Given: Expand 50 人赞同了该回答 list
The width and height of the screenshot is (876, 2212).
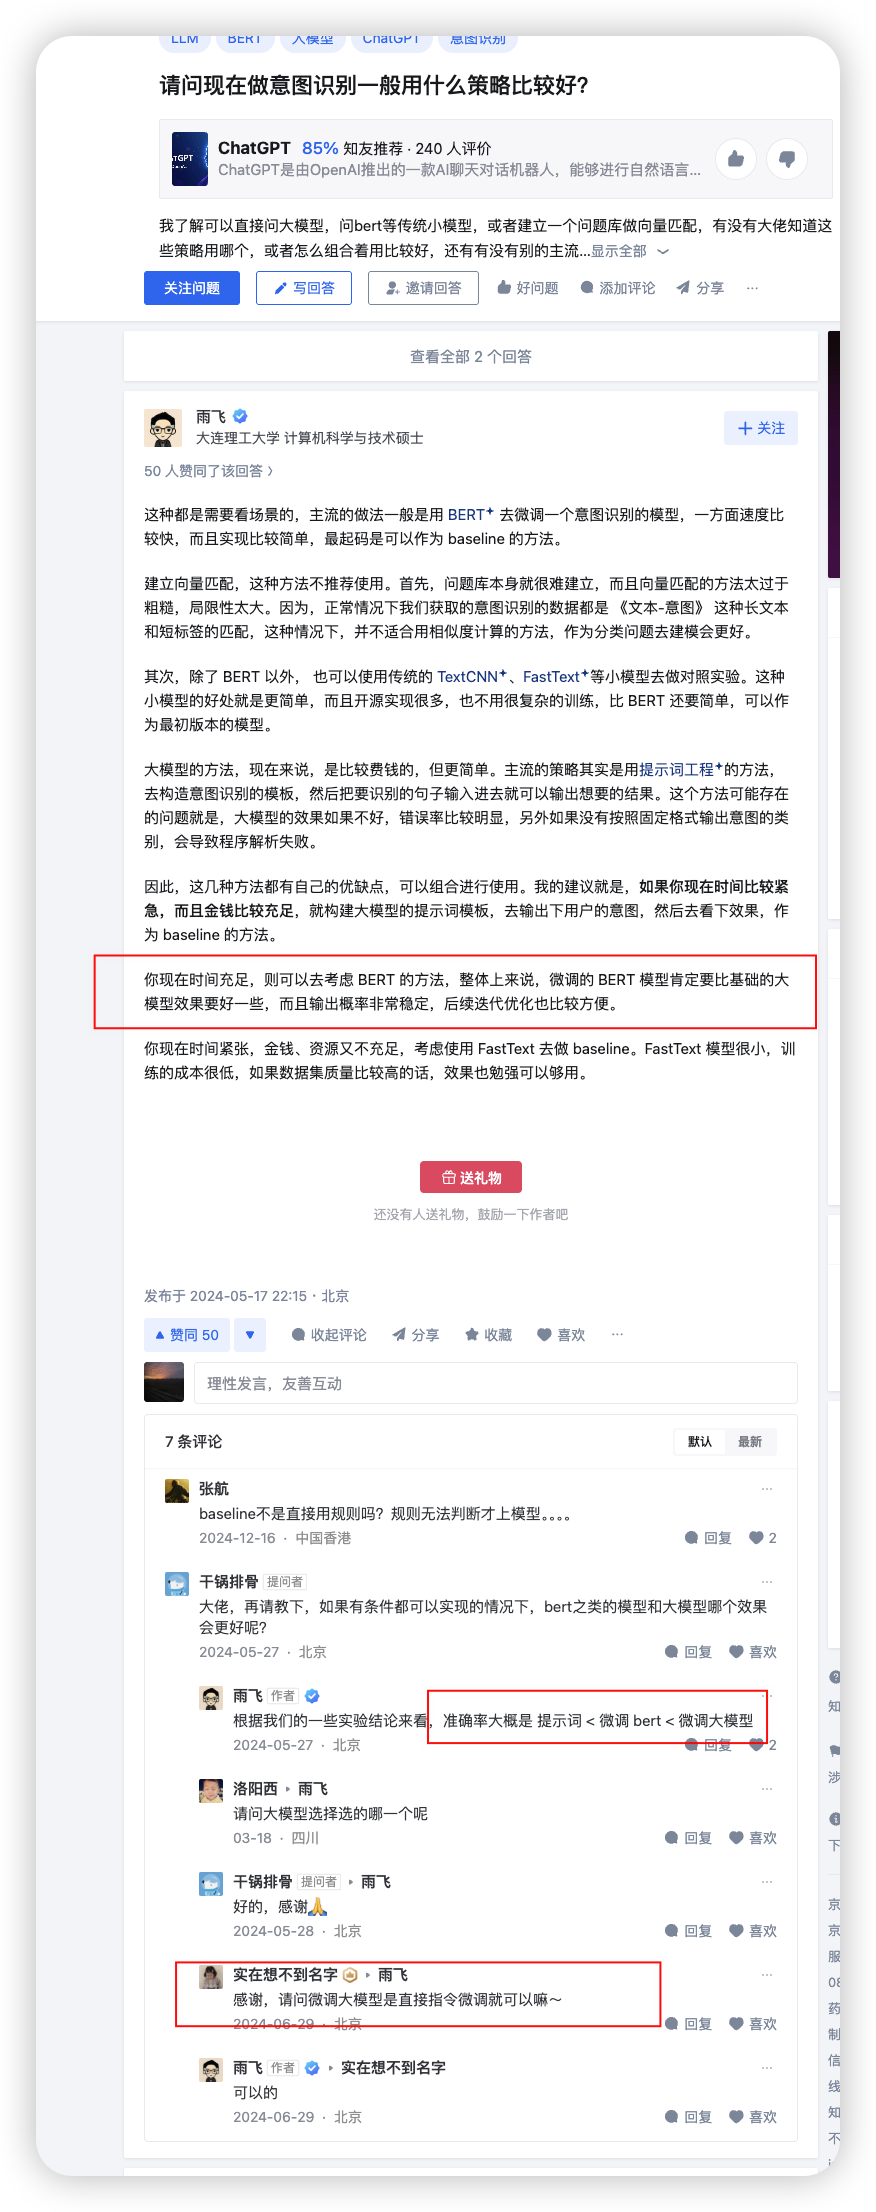Looking at the screenshot, I should click(208, 471).
